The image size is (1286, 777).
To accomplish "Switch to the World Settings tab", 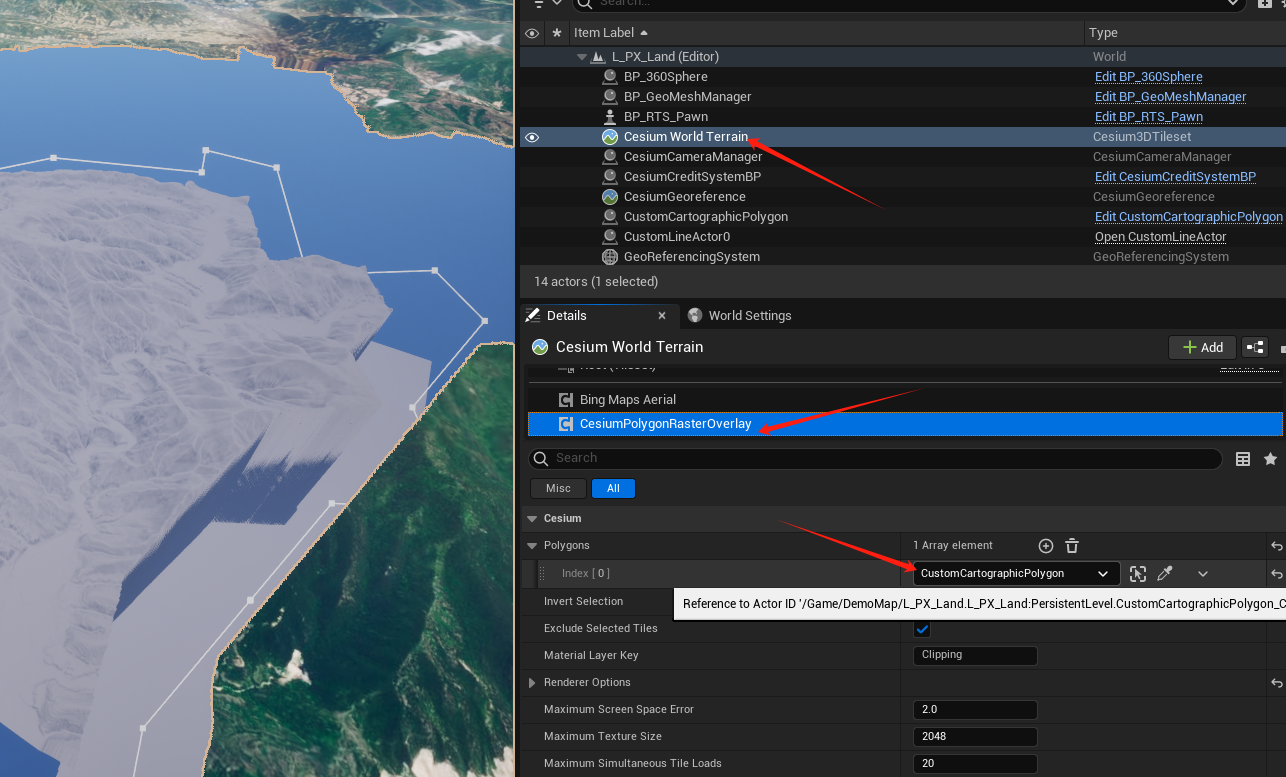I will click(749, 316).
